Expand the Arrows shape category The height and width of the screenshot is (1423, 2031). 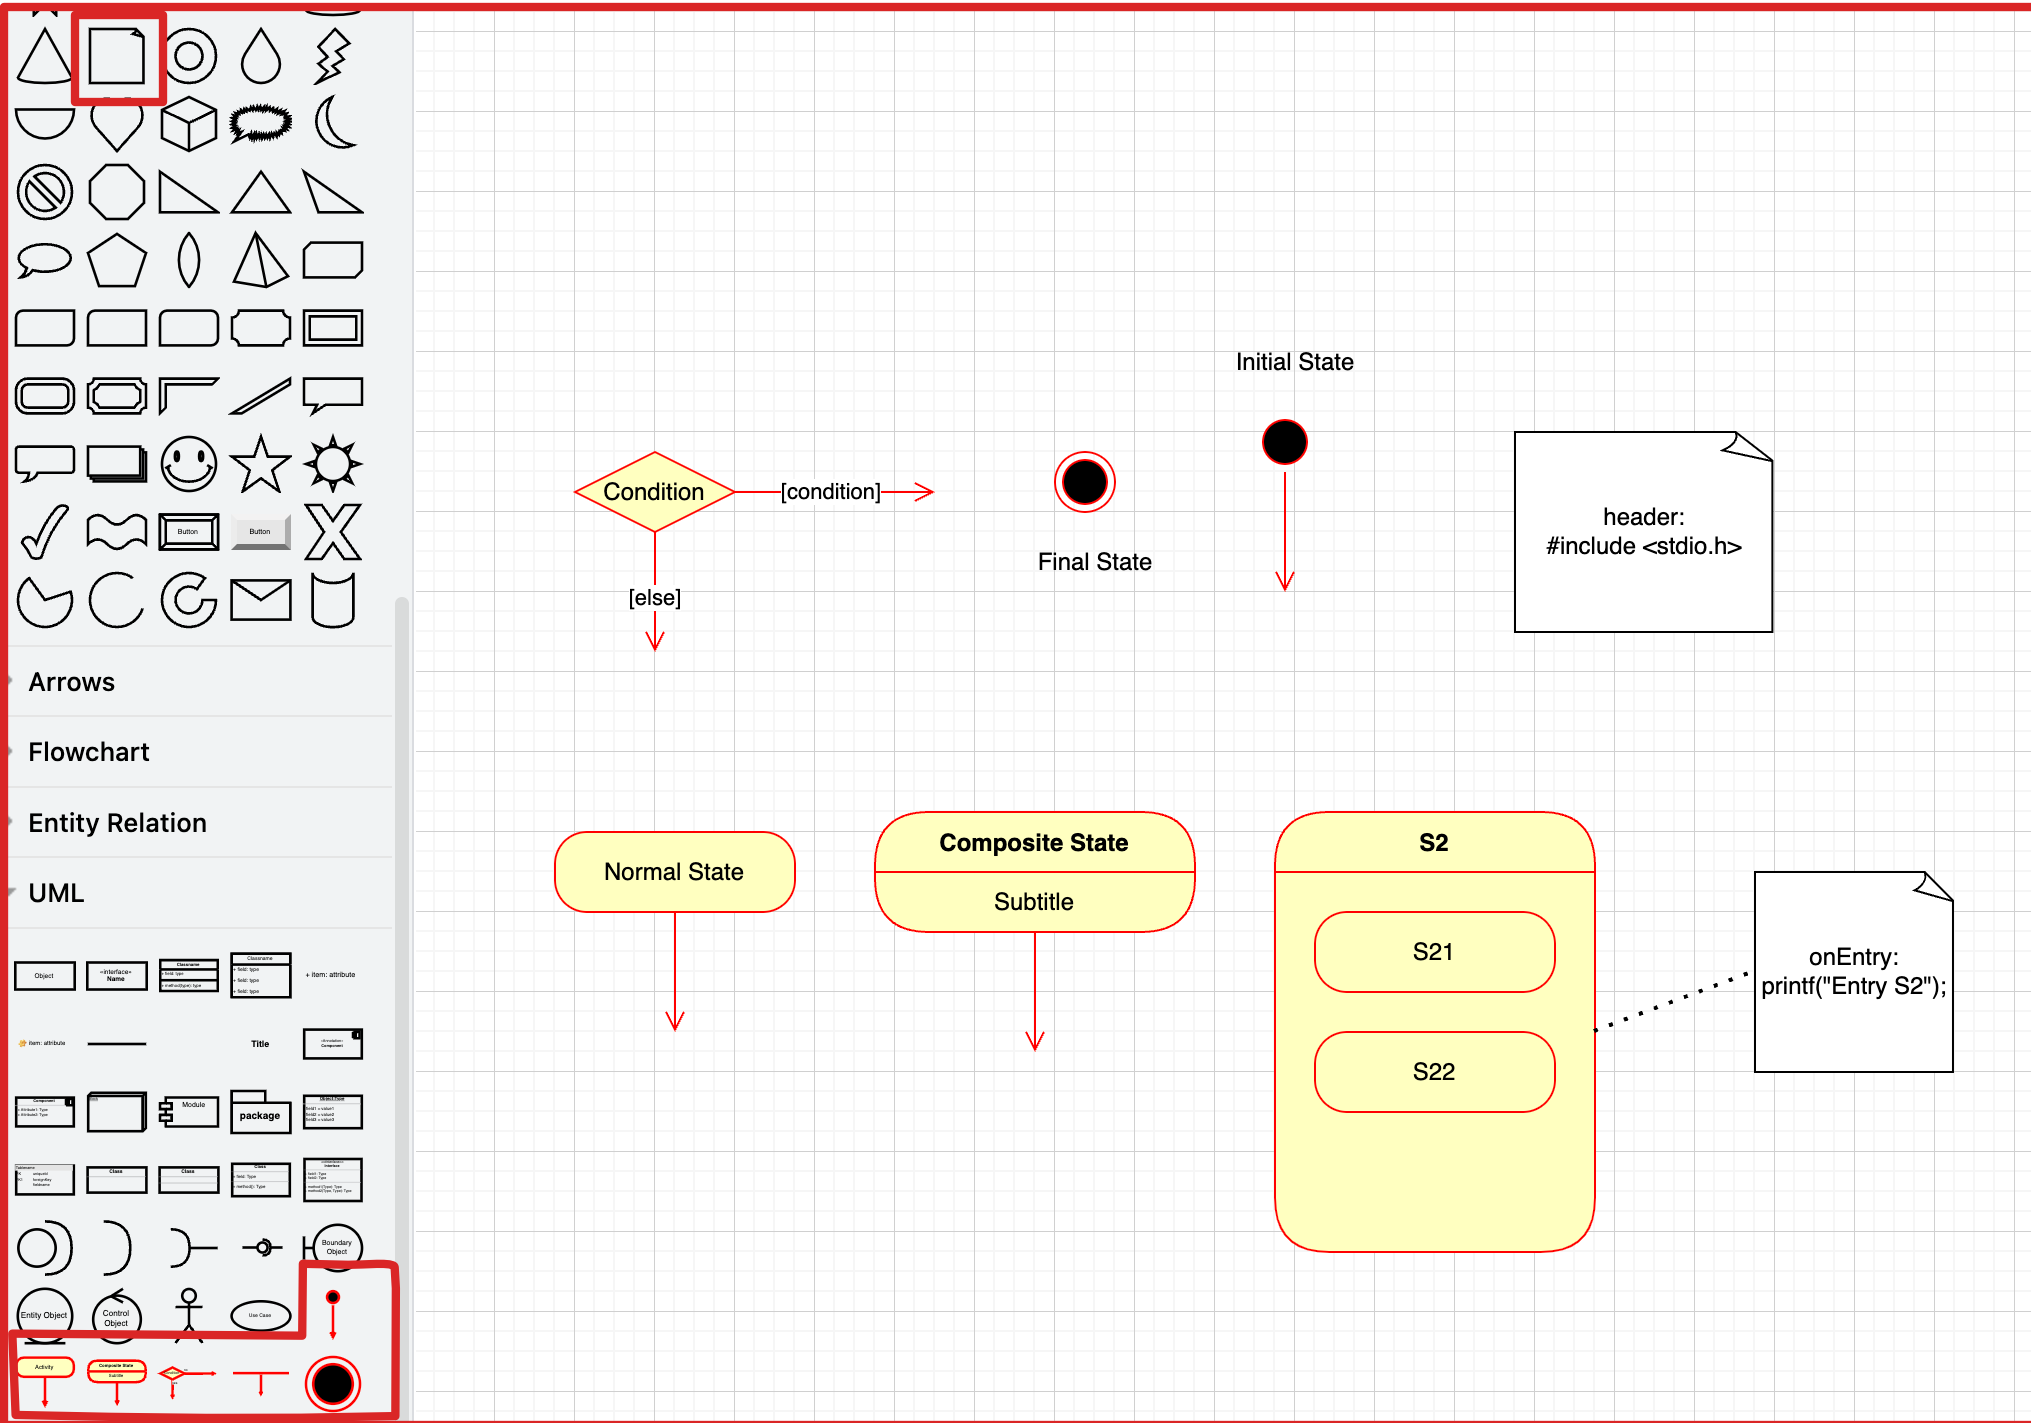pyautogui.click(x=72, y=682)
